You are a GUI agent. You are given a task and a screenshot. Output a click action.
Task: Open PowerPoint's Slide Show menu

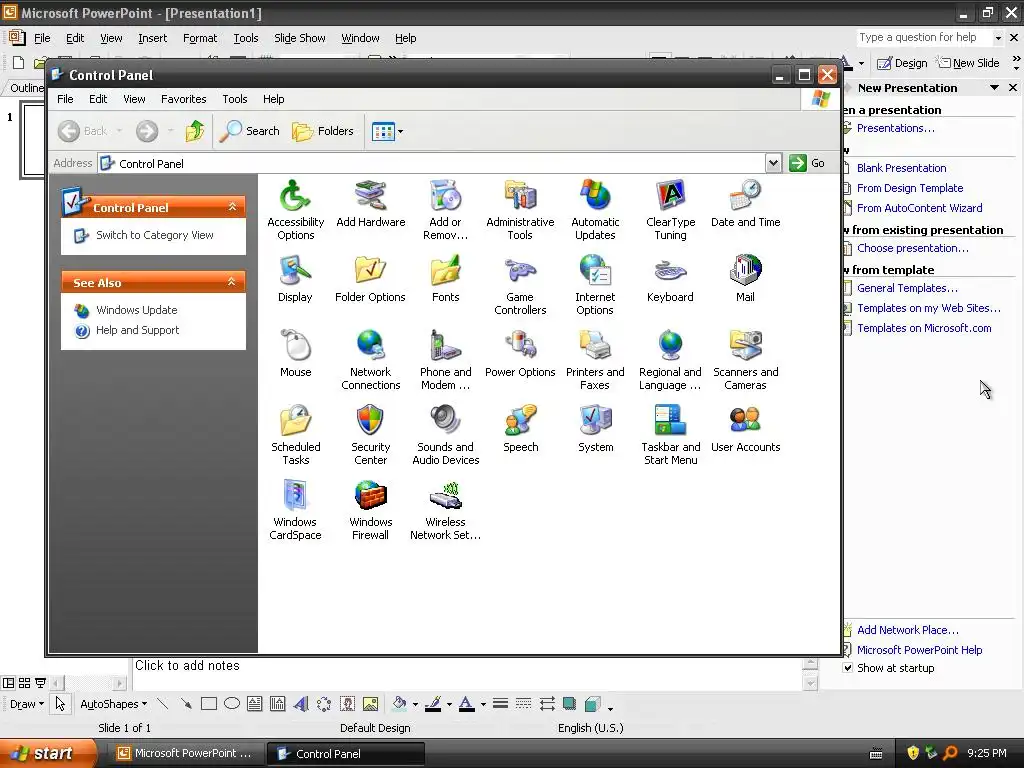[x=300, y=39]
